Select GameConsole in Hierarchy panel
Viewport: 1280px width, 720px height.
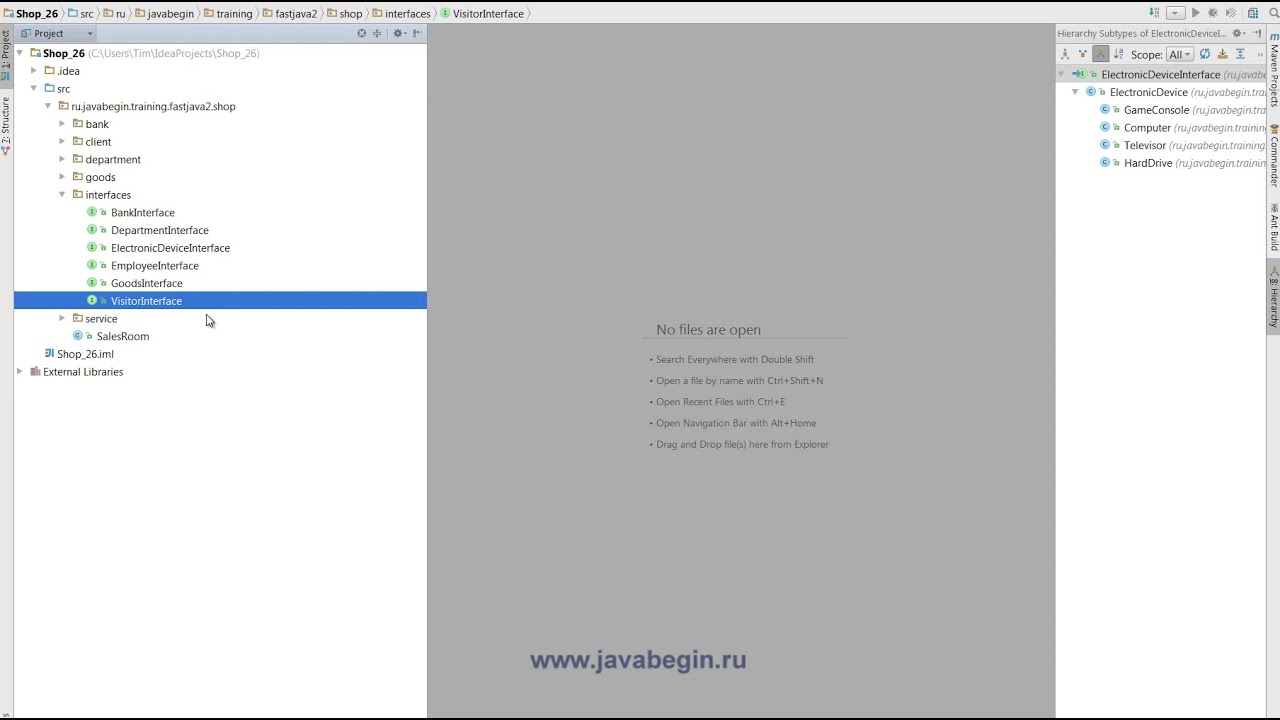point(1156,110)
